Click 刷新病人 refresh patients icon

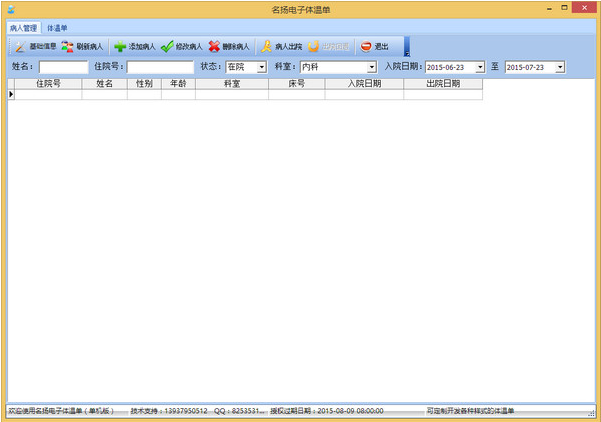pos(67,46)
